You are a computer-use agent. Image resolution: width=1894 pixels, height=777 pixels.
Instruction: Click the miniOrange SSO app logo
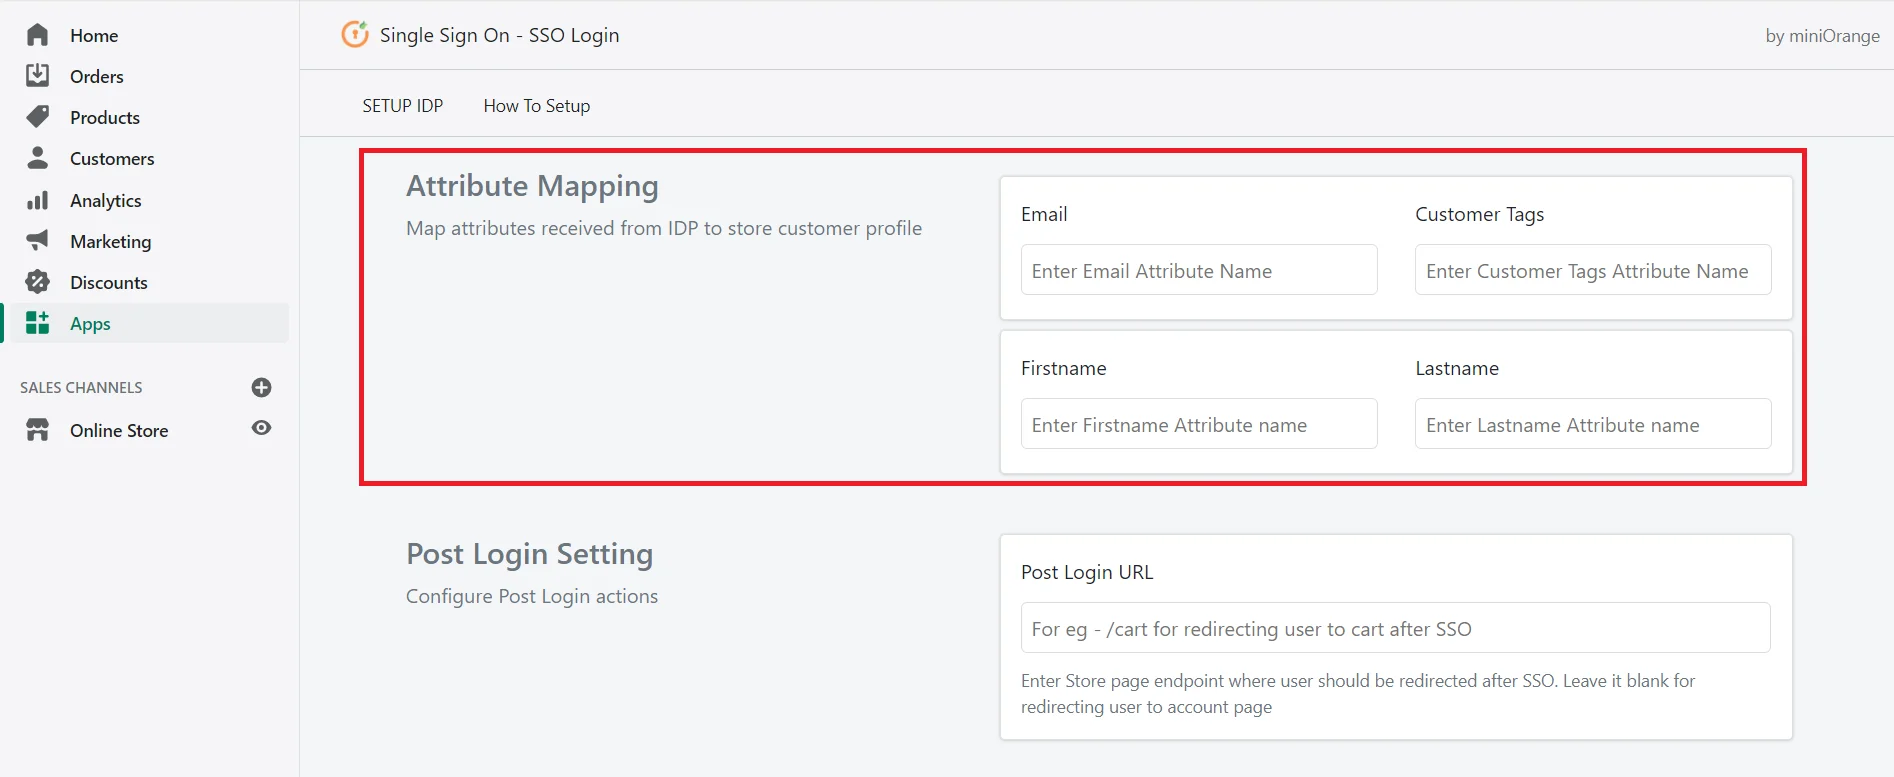355,35
